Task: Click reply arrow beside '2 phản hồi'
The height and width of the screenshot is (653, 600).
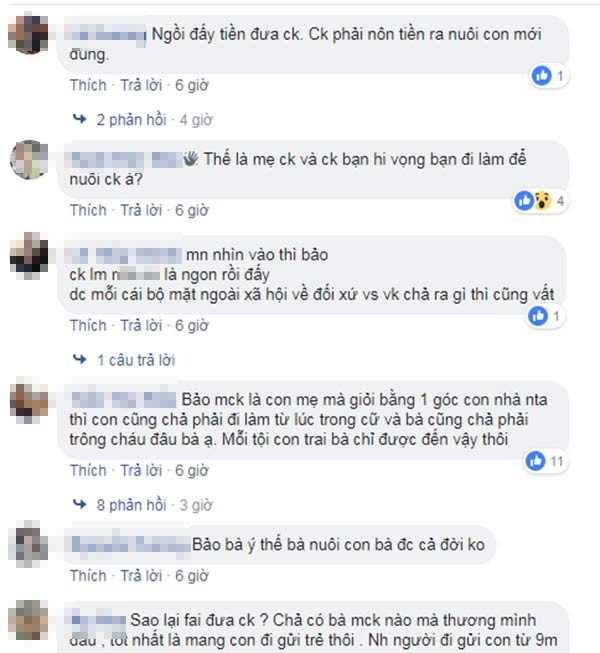Action: [79, 120]
